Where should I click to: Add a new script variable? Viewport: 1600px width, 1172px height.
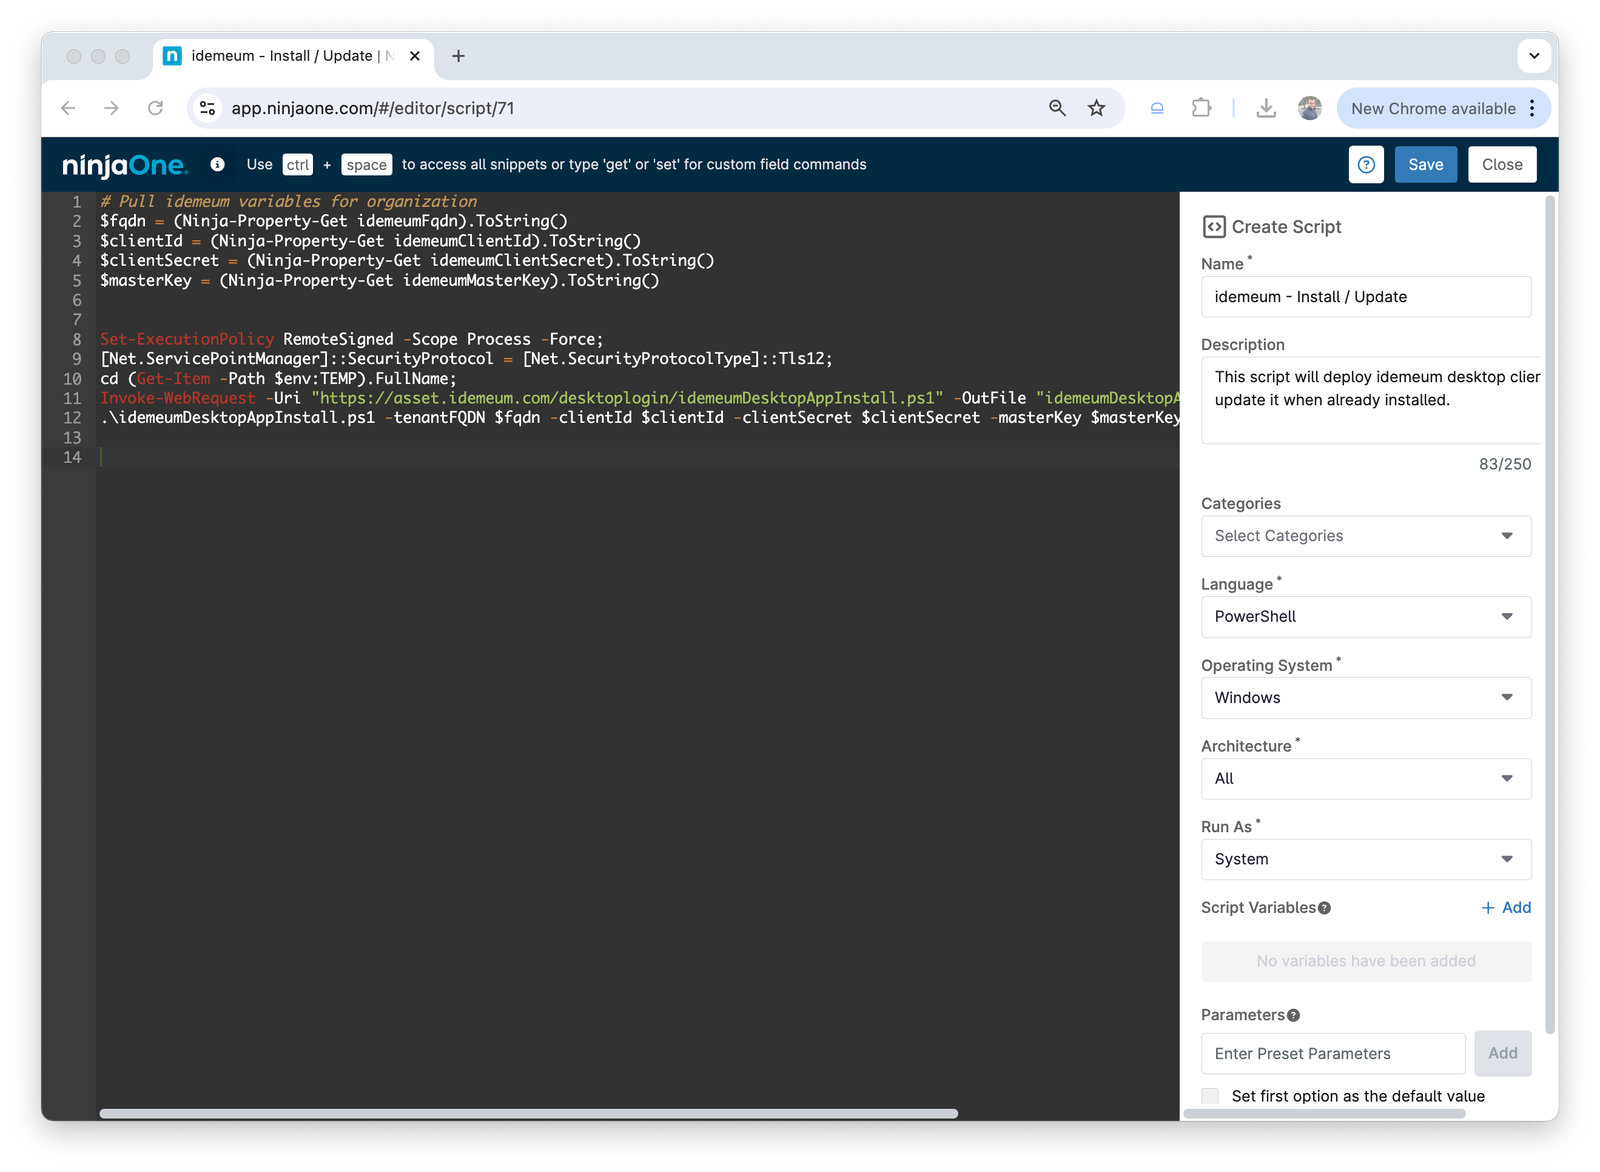(x=1506, y=908)
